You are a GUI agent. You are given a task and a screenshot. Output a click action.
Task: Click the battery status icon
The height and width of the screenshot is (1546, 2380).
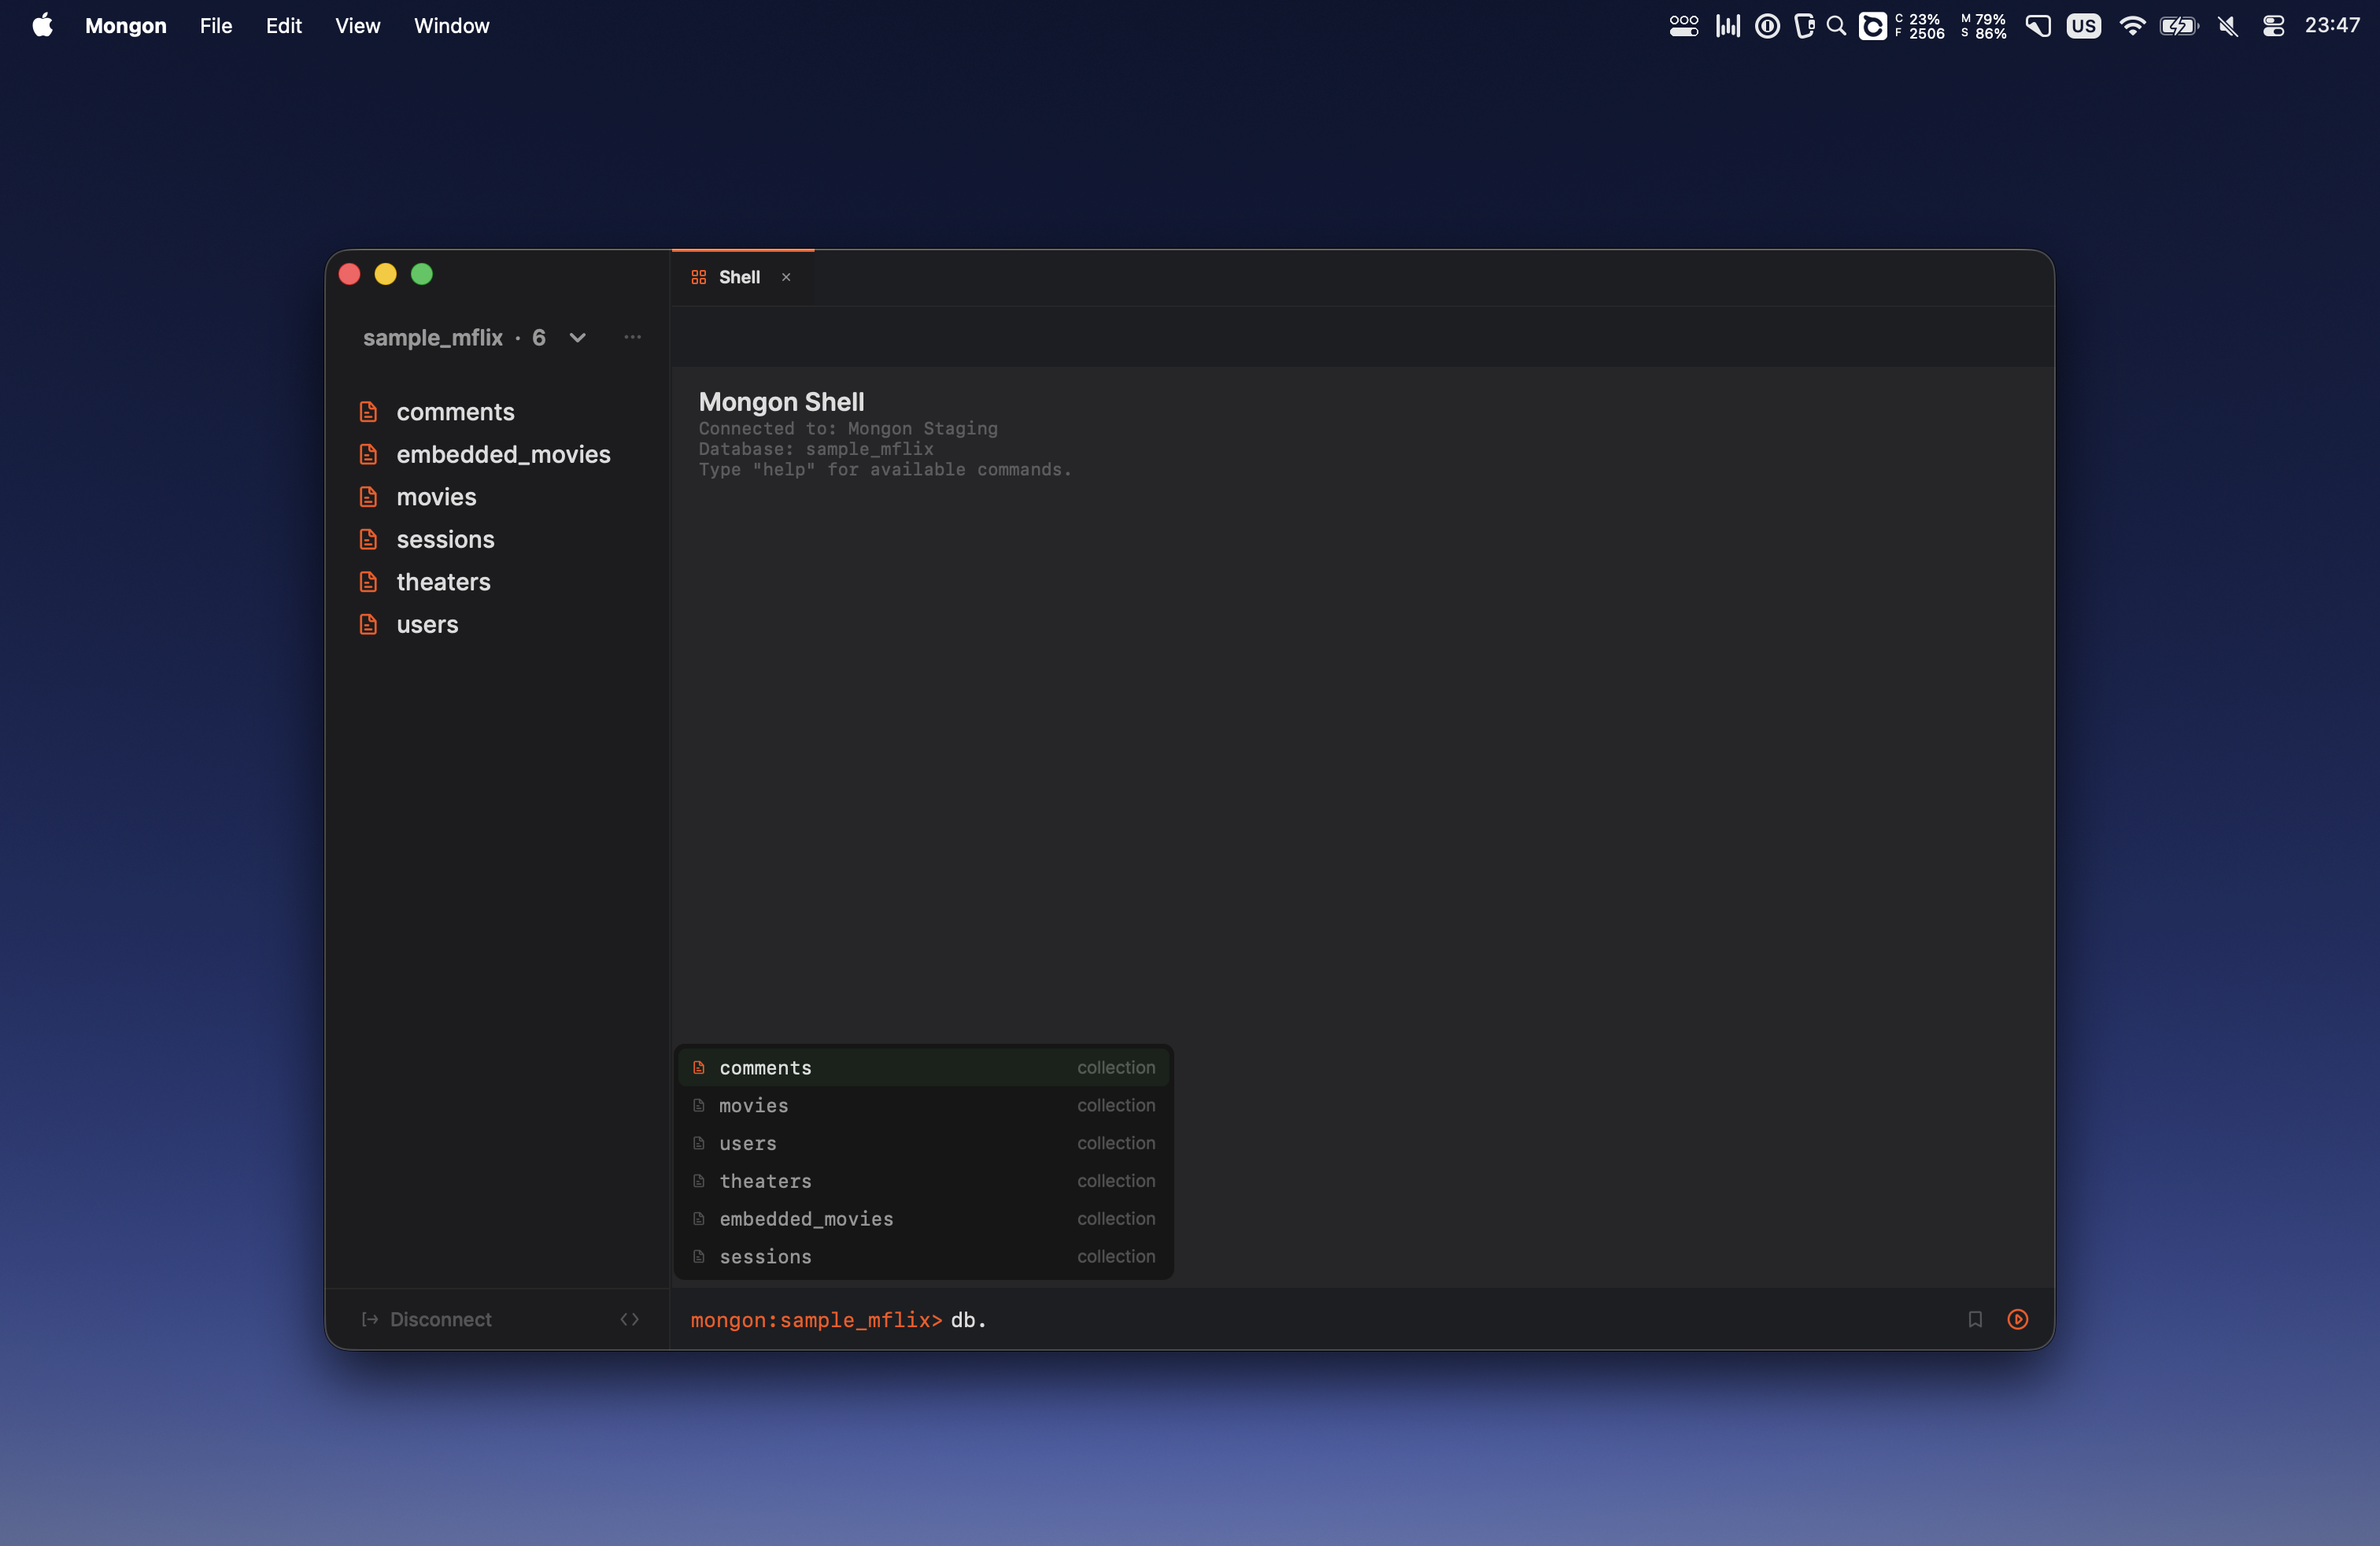coord(2179,26)
